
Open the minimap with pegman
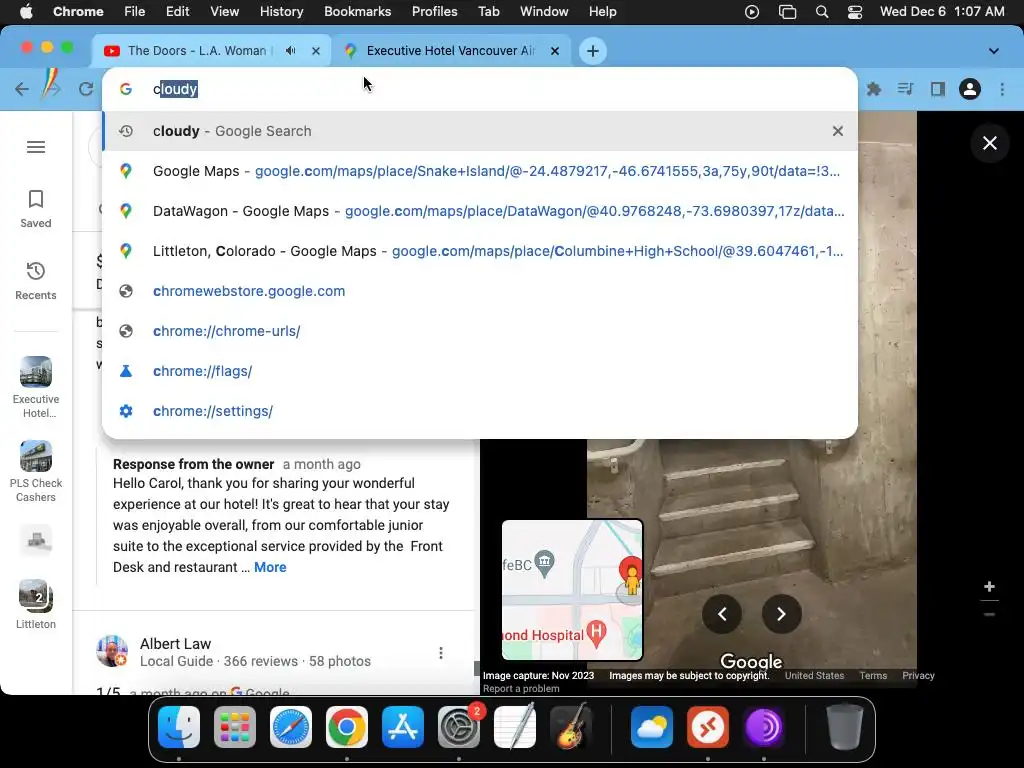[572, 590]
